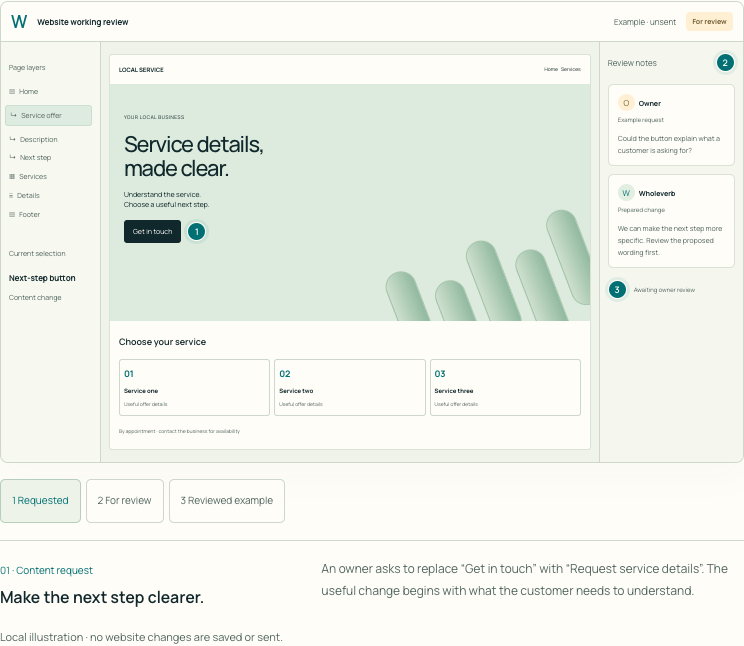
Task: Click the 'Choose your service' heading
Action: [162, 342]
